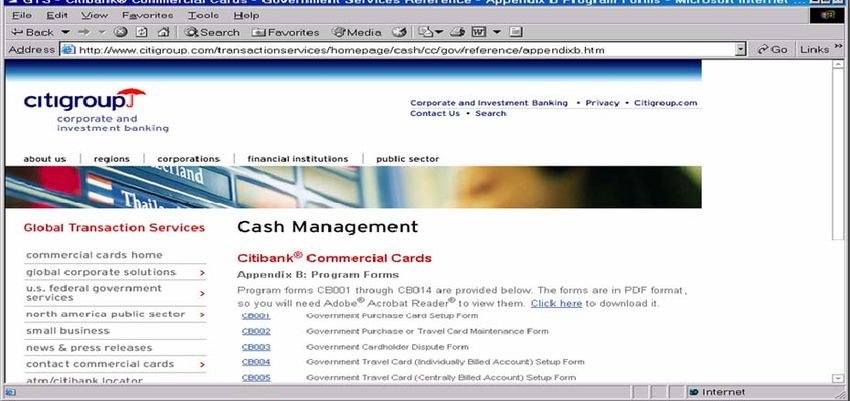This screenshot has height=401, width=850.
Task: Open form CB004 link
Action: click(x=256, y=362)
